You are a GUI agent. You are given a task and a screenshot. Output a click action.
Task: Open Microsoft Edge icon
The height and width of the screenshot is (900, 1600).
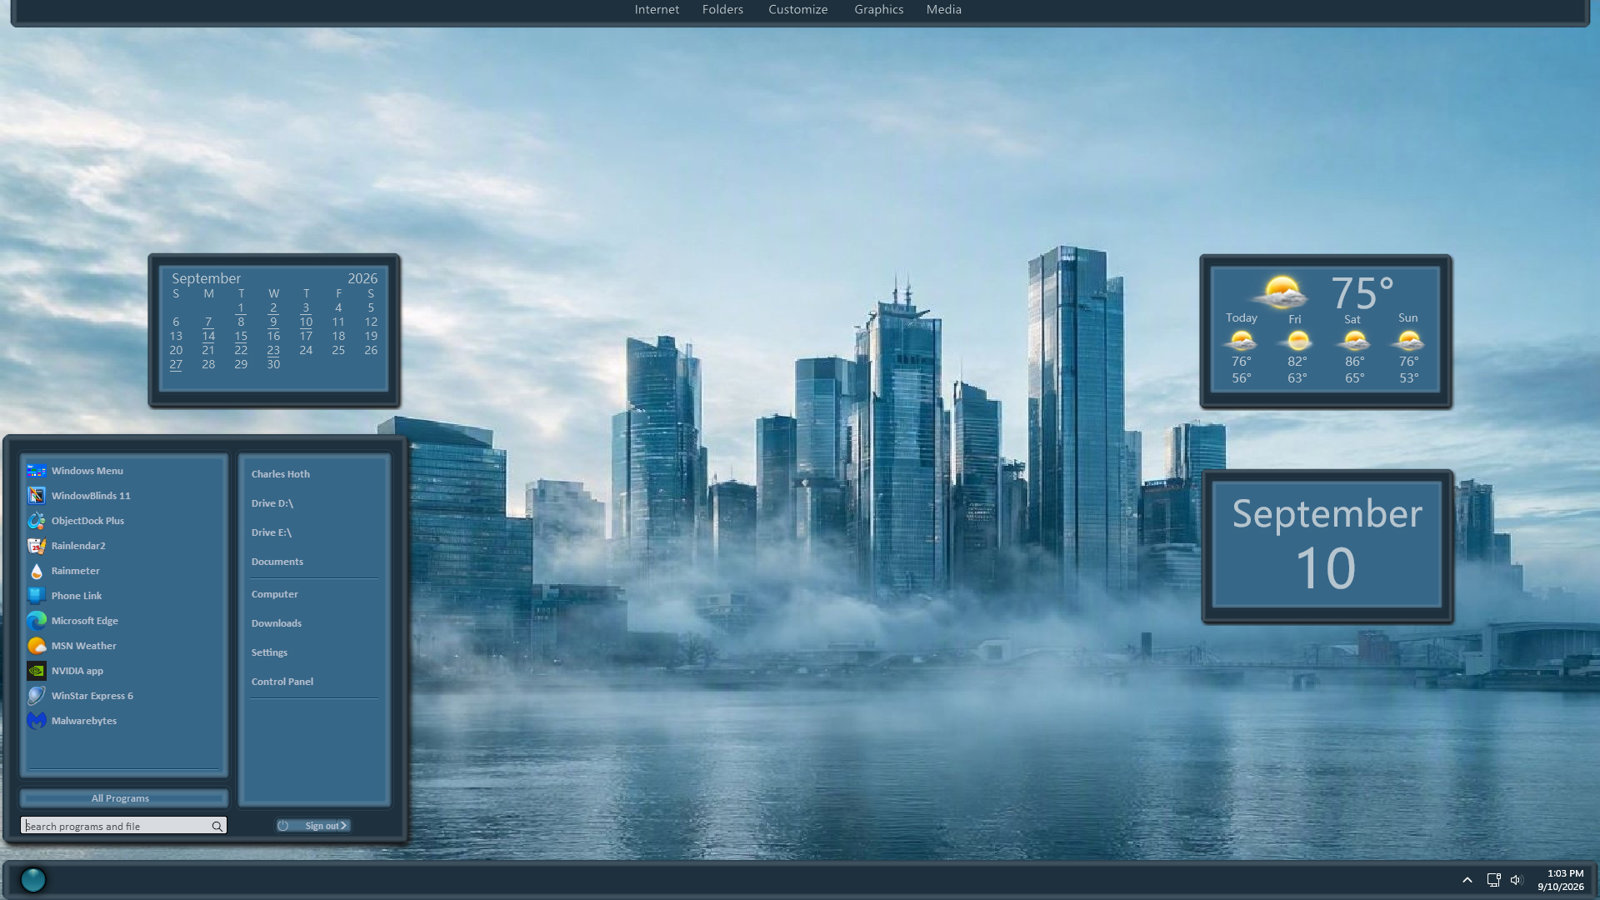click(x=36, y=621)
